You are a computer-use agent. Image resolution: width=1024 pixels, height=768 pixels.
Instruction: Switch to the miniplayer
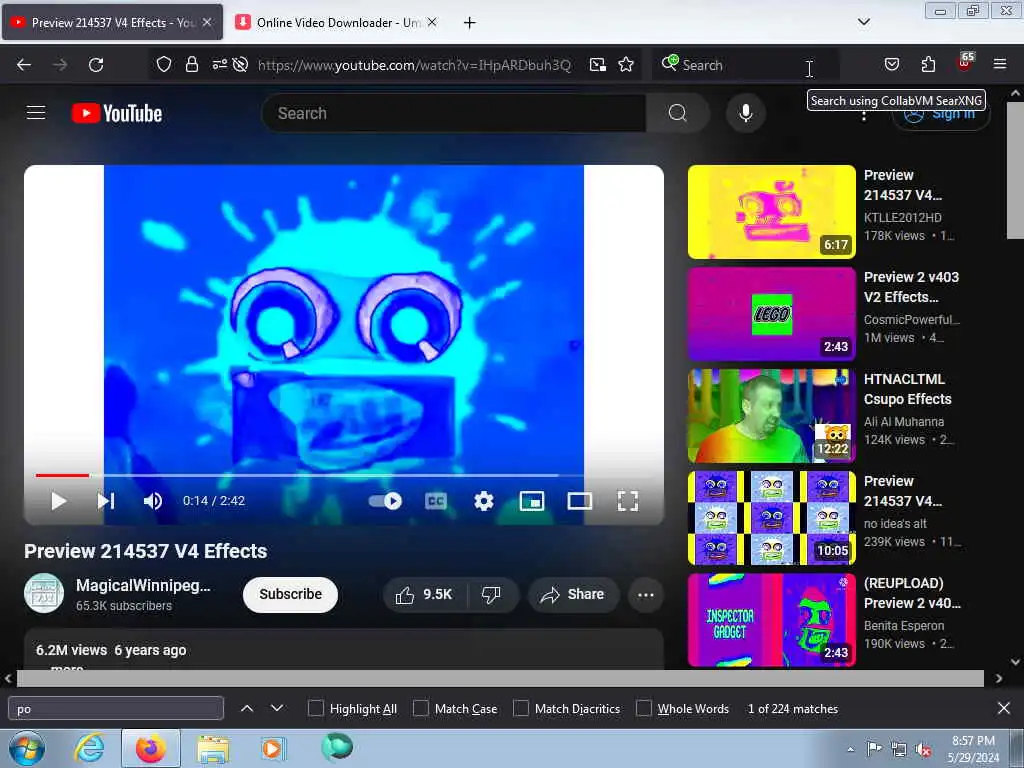[x=532, y=501]
